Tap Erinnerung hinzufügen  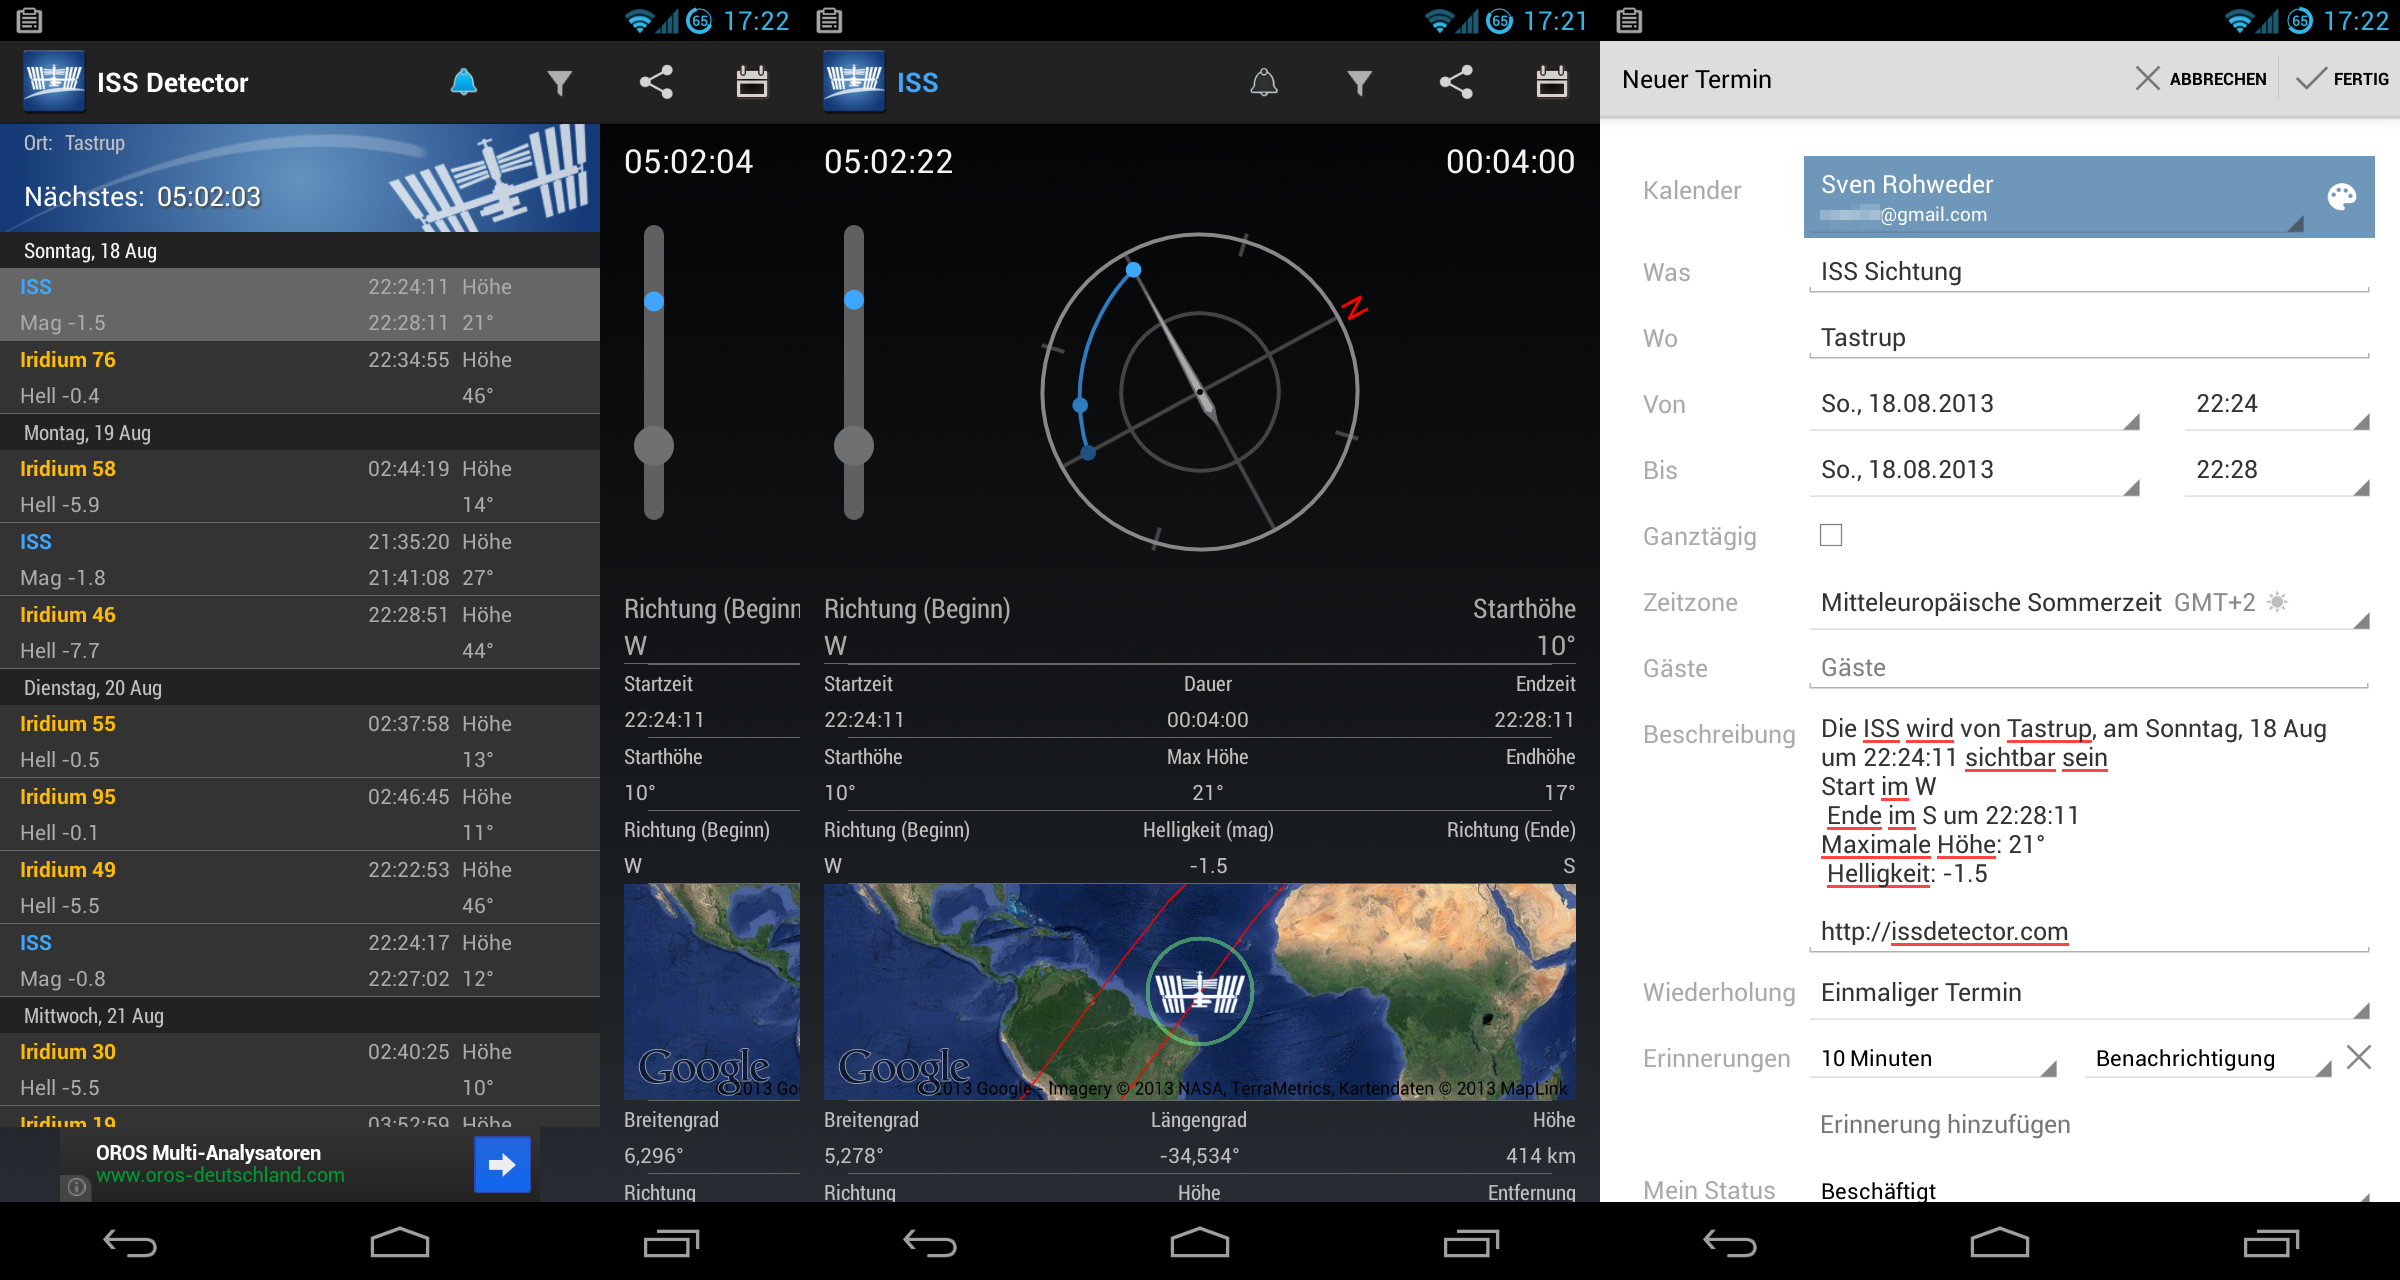pyautogui.click(x=1945, y=1124)
